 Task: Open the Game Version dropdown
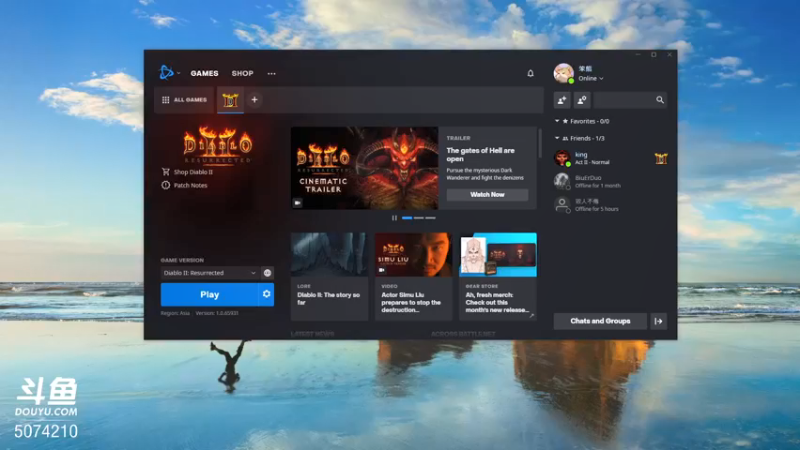[x=210, y=273]
